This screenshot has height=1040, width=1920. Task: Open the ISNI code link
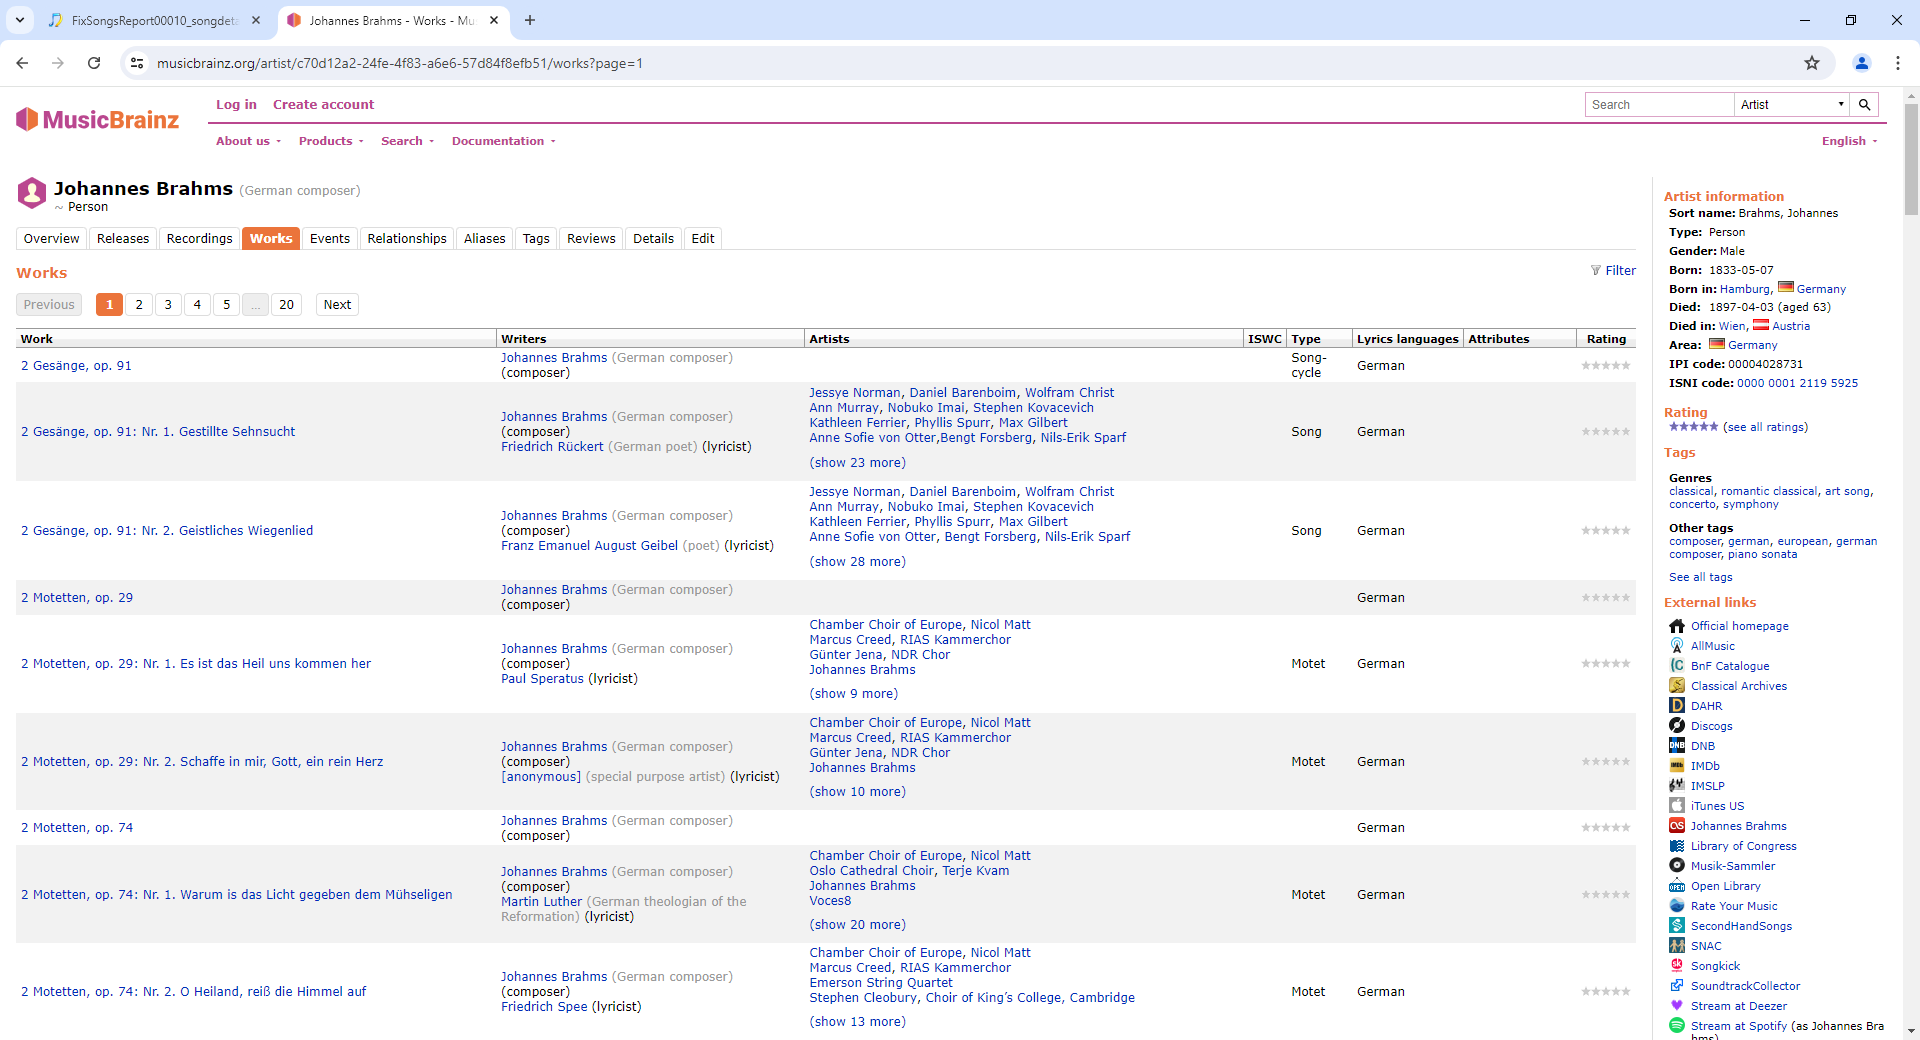coord(1797,383)
